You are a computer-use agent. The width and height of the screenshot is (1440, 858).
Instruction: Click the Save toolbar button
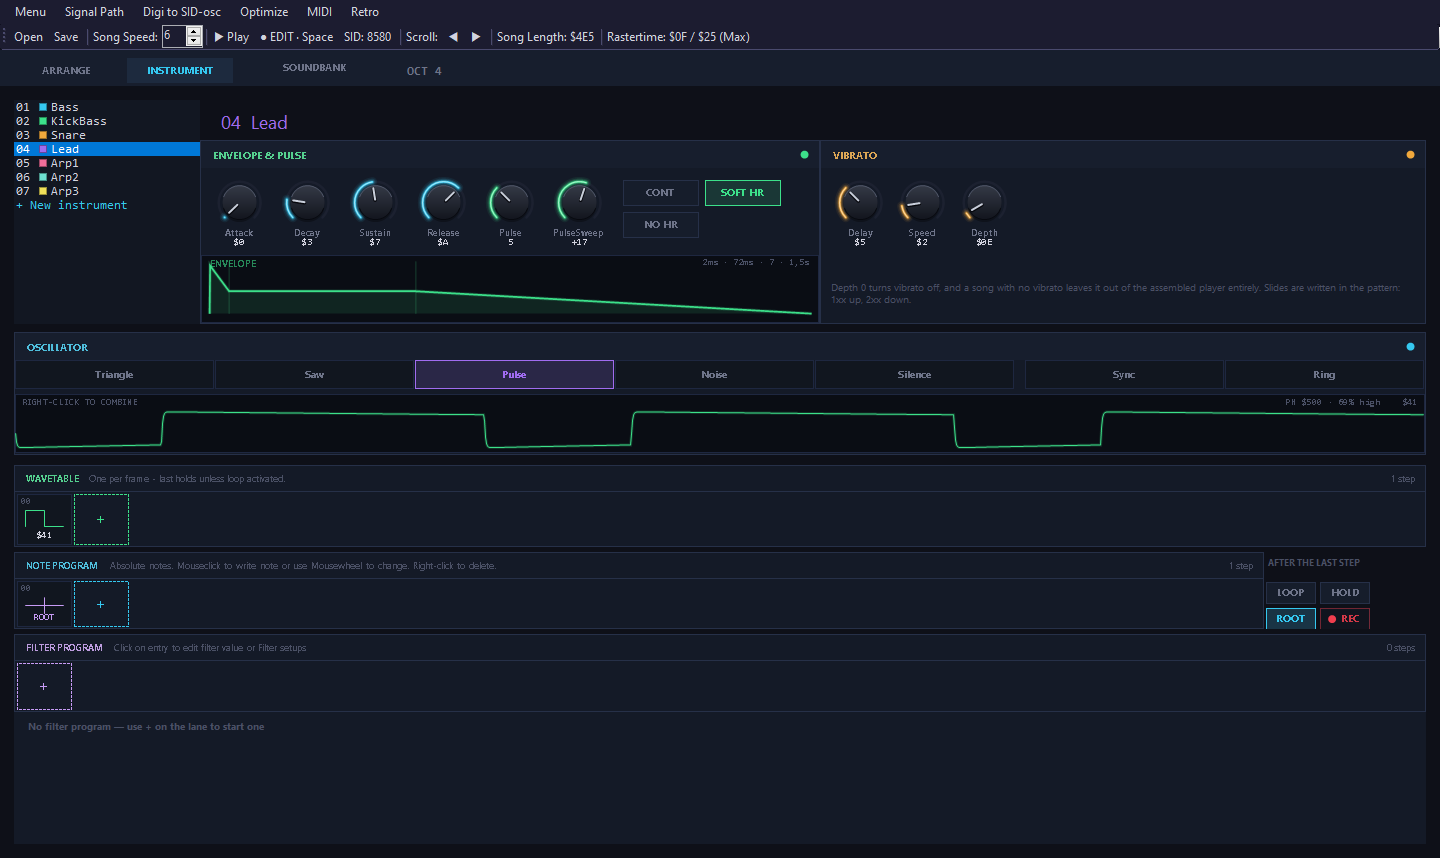66,37
